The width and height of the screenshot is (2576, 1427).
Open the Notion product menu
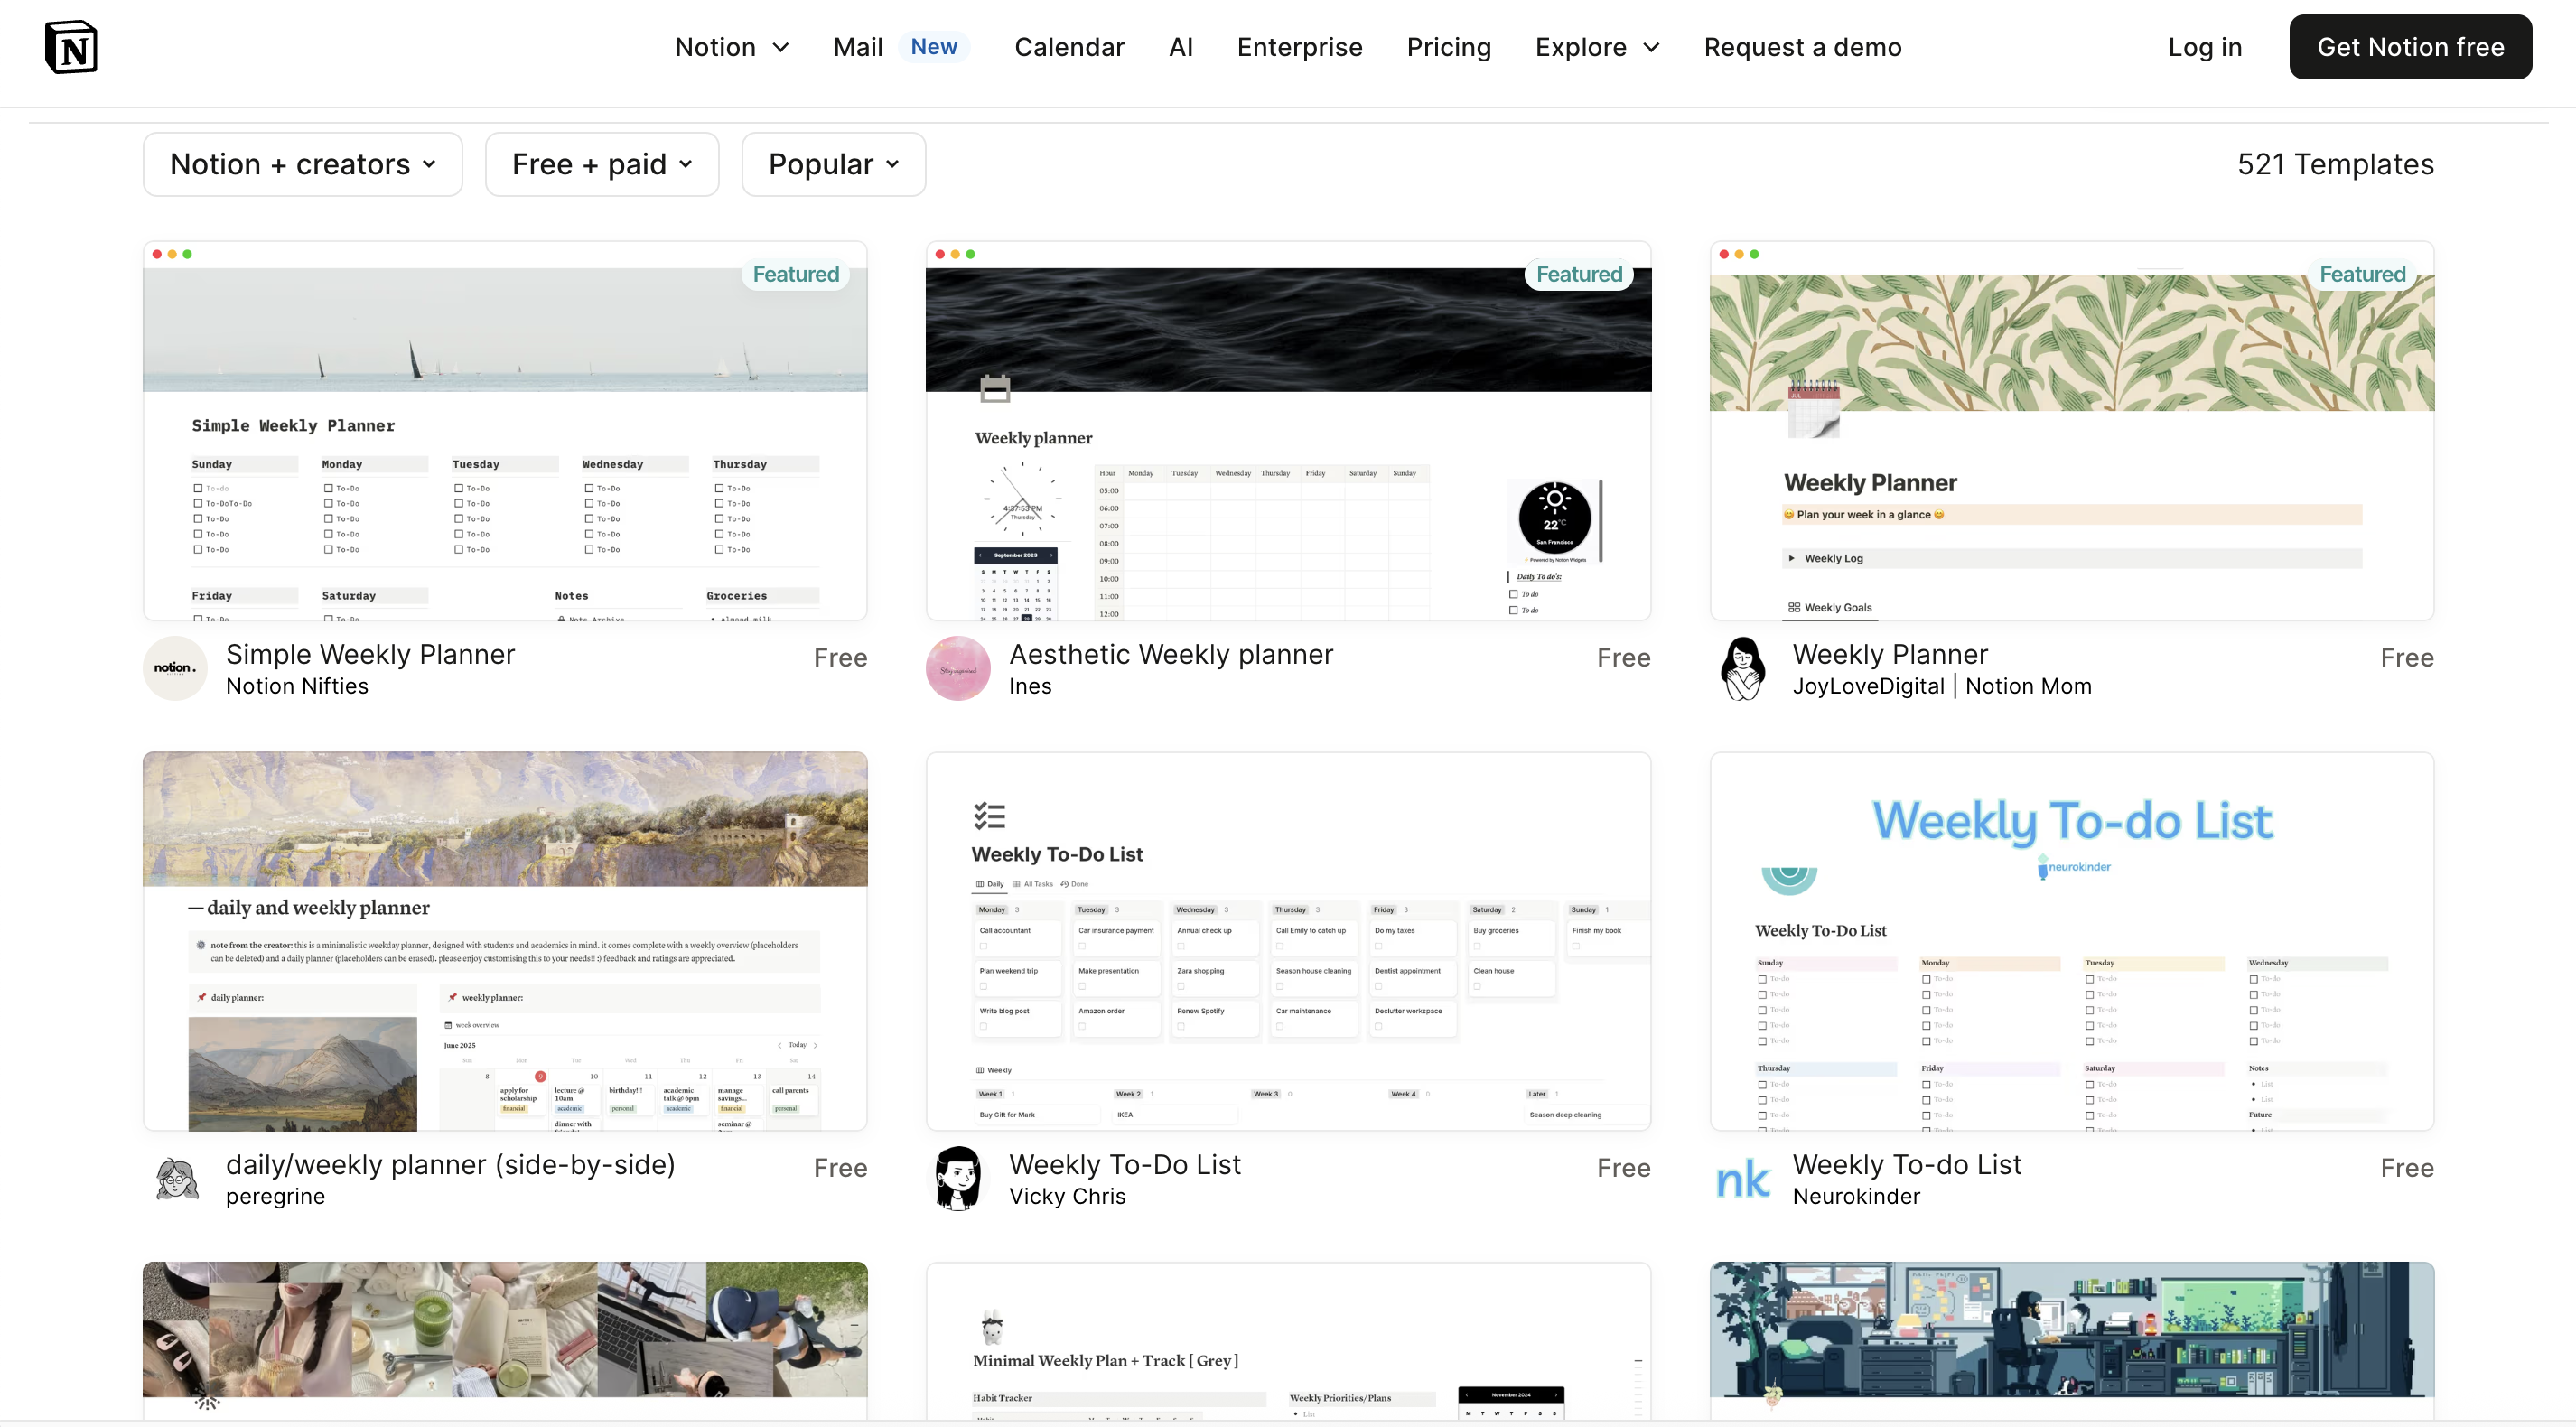731,47
